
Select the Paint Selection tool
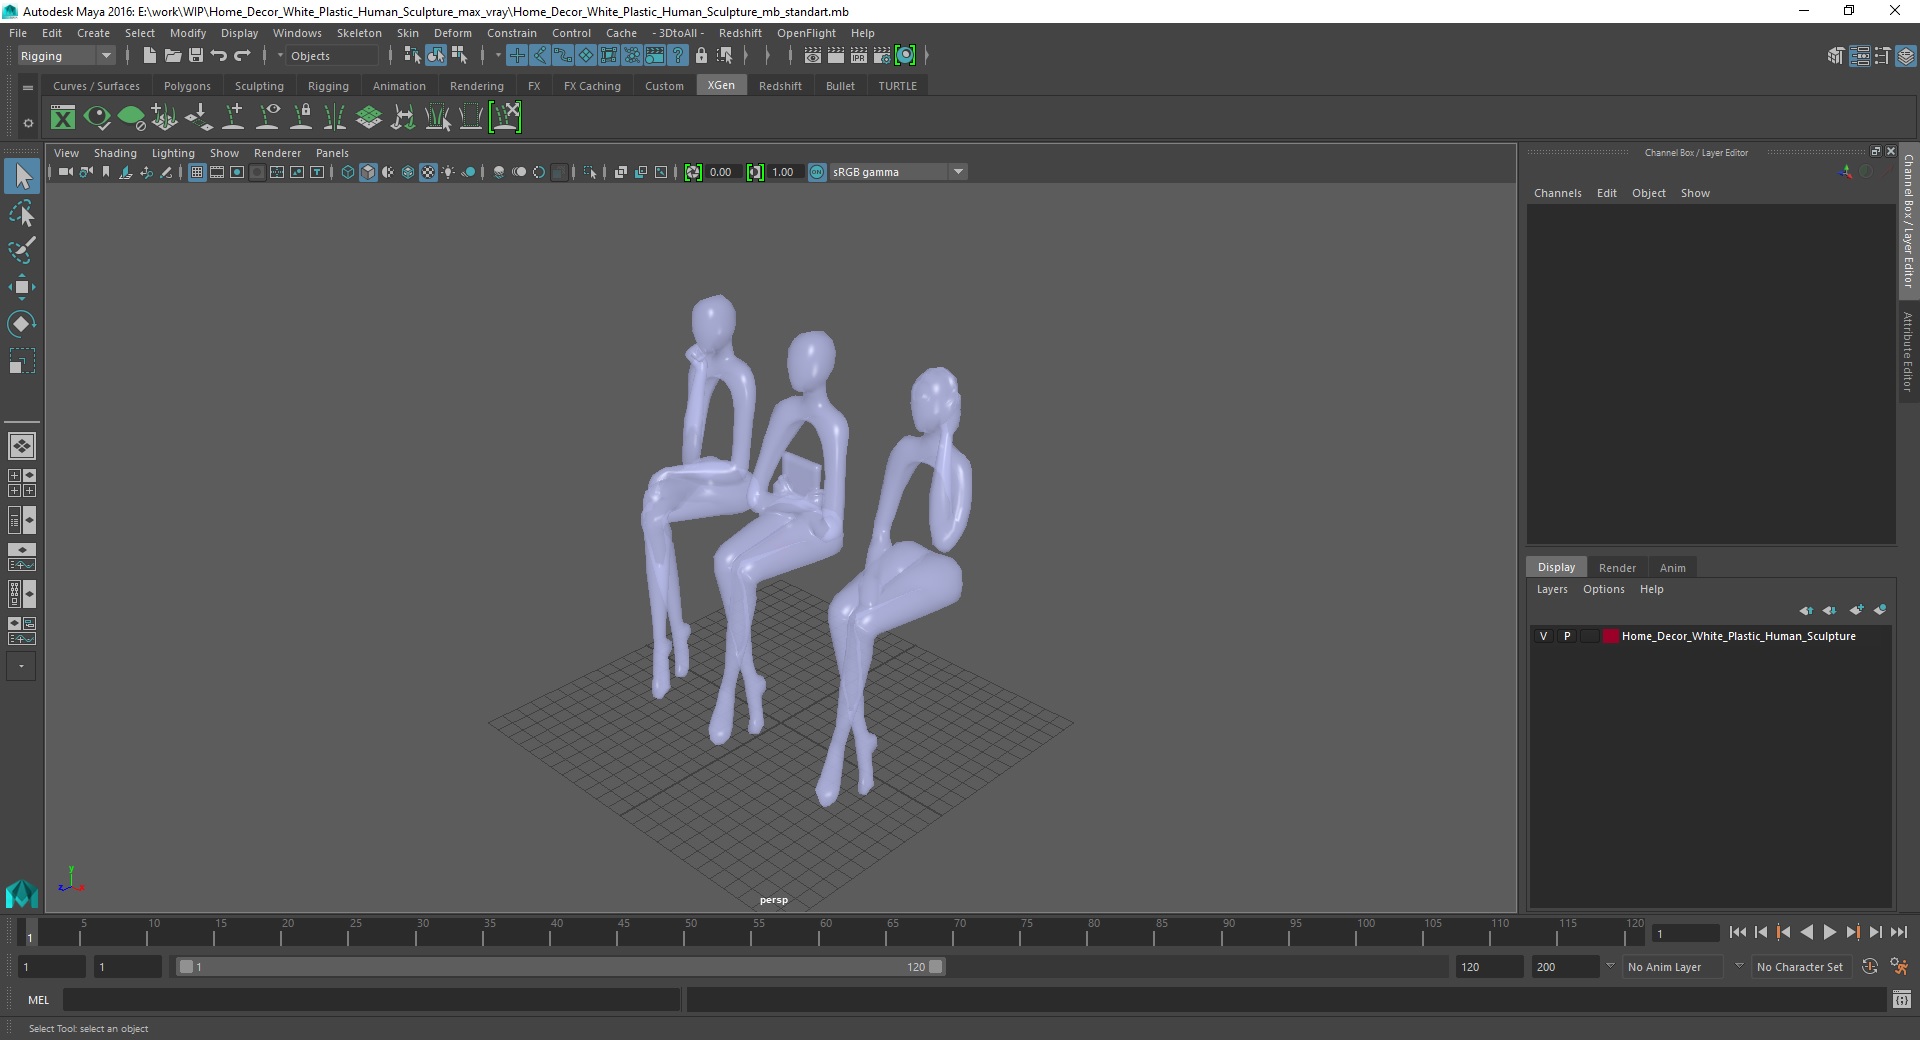point(21,250)
